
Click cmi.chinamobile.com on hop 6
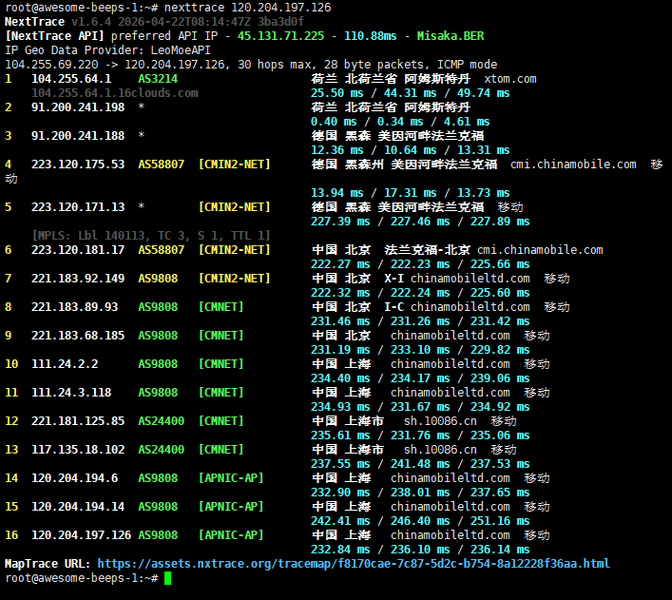540,250
